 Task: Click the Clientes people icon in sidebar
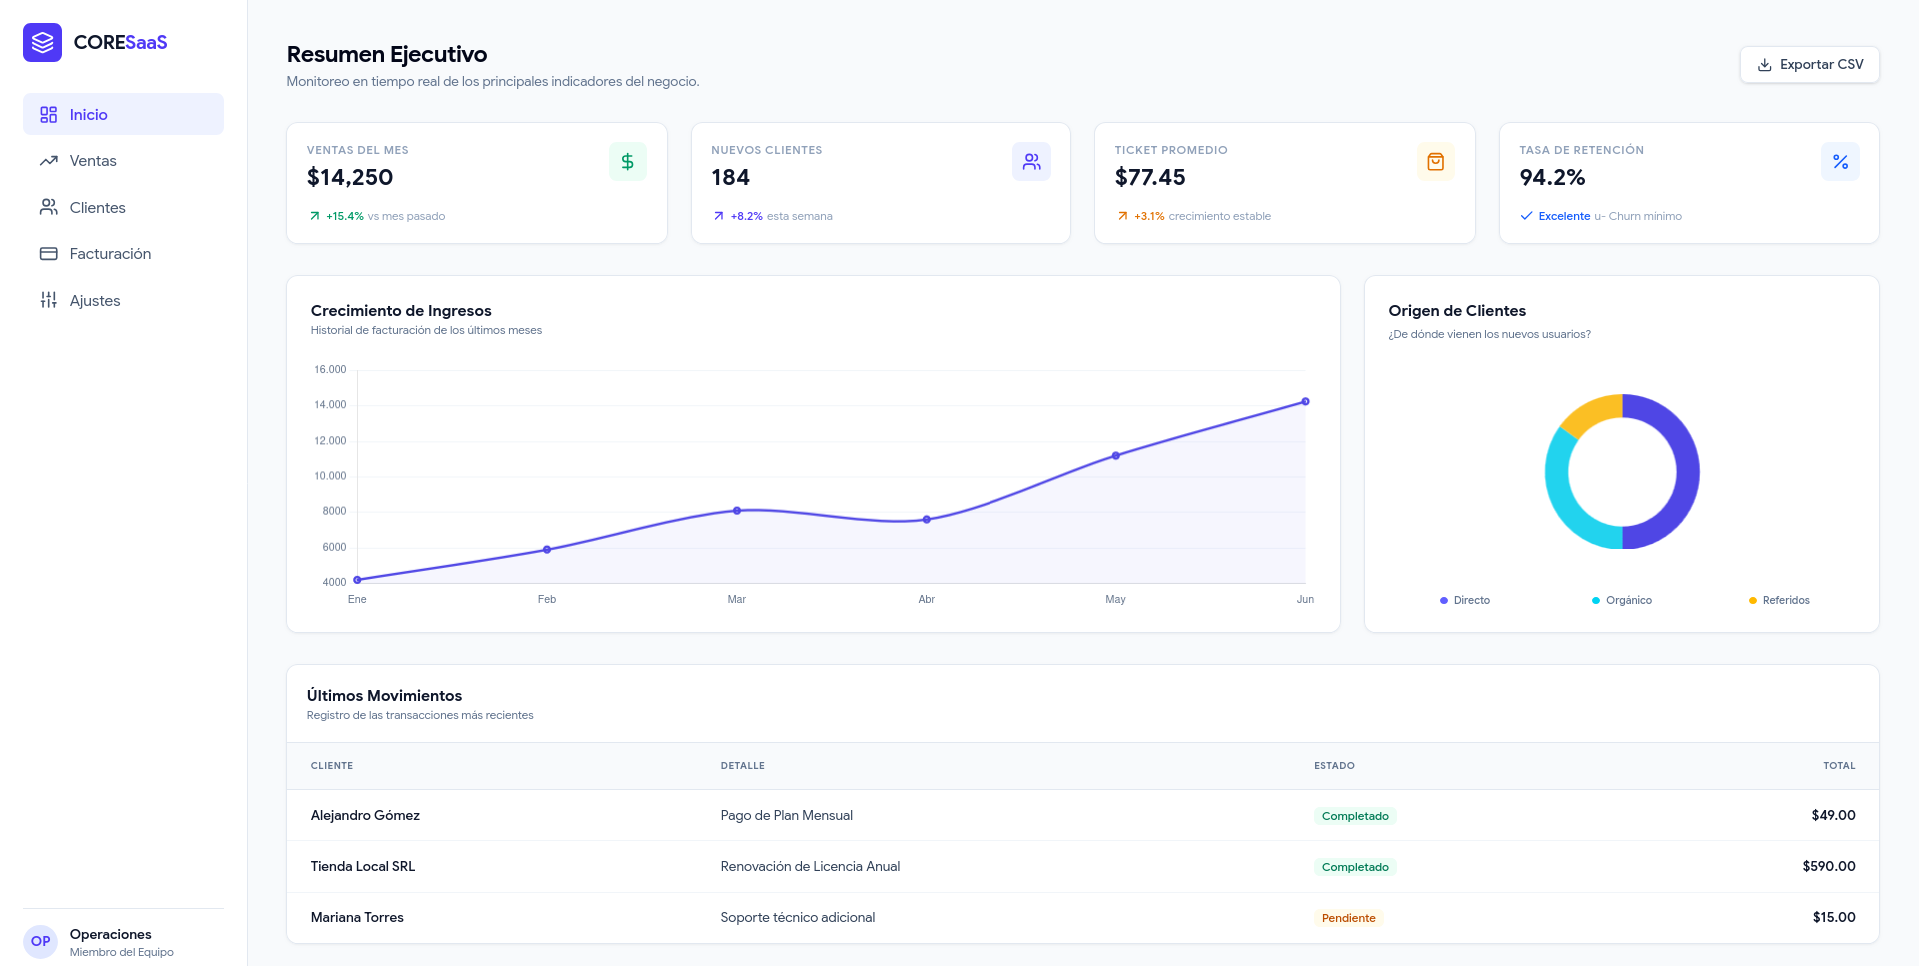tap(48, 207)
